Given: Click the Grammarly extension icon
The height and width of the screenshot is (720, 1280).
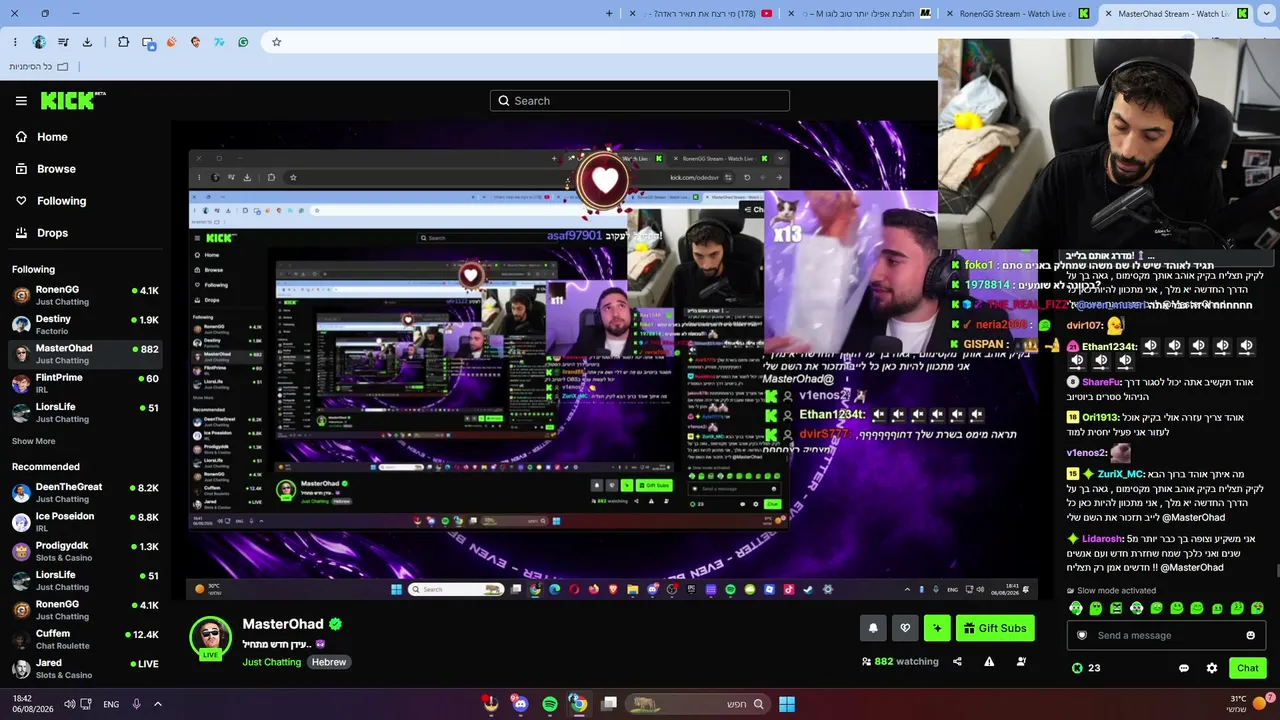Looking at the screenshot, I should click(x=243, y=42).
